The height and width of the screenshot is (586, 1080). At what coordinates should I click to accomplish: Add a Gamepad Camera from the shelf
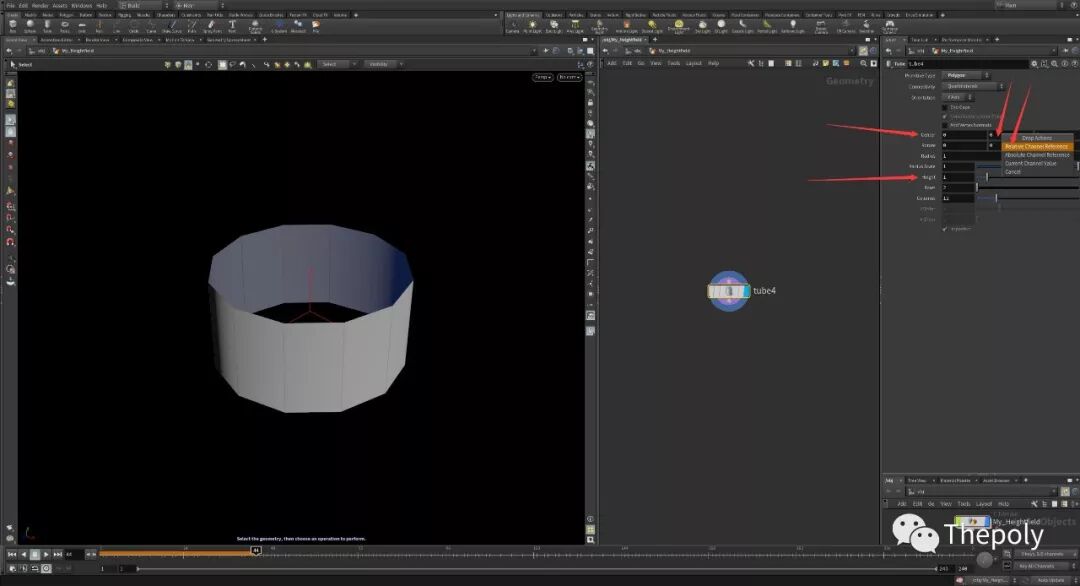pyautogui.click(x=890, y=27)
